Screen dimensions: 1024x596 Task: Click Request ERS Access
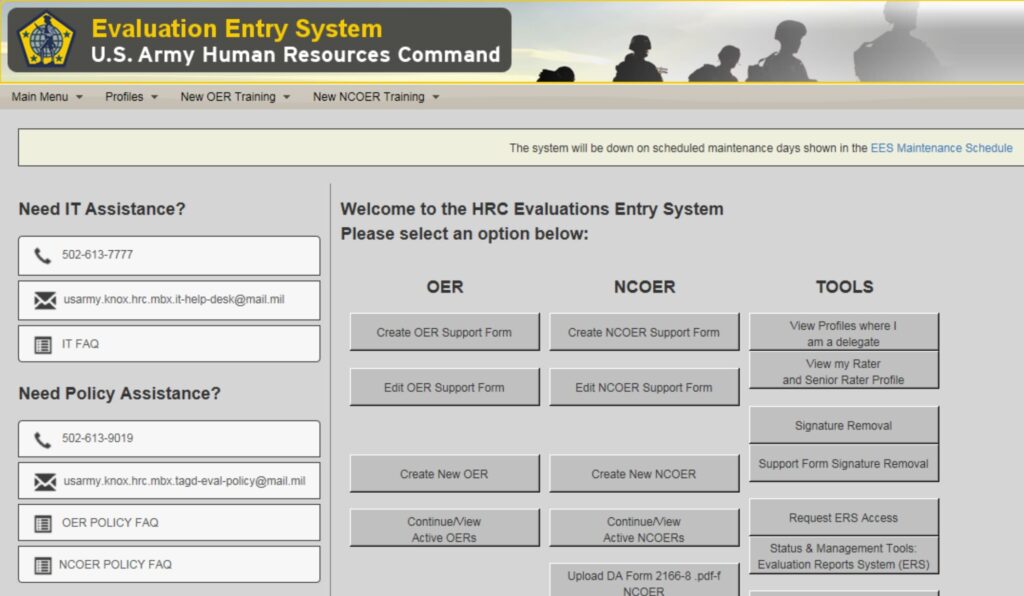click(844, 517)
